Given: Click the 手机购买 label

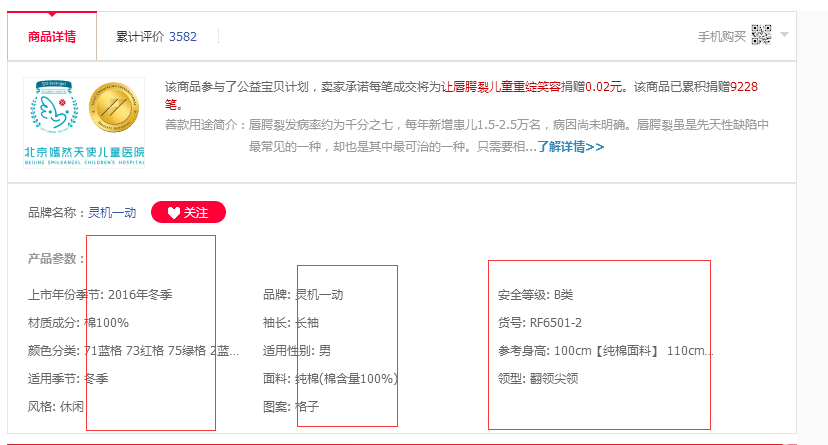Looking at the screenshot, I should pyautogui.click(x=722, y=36).
